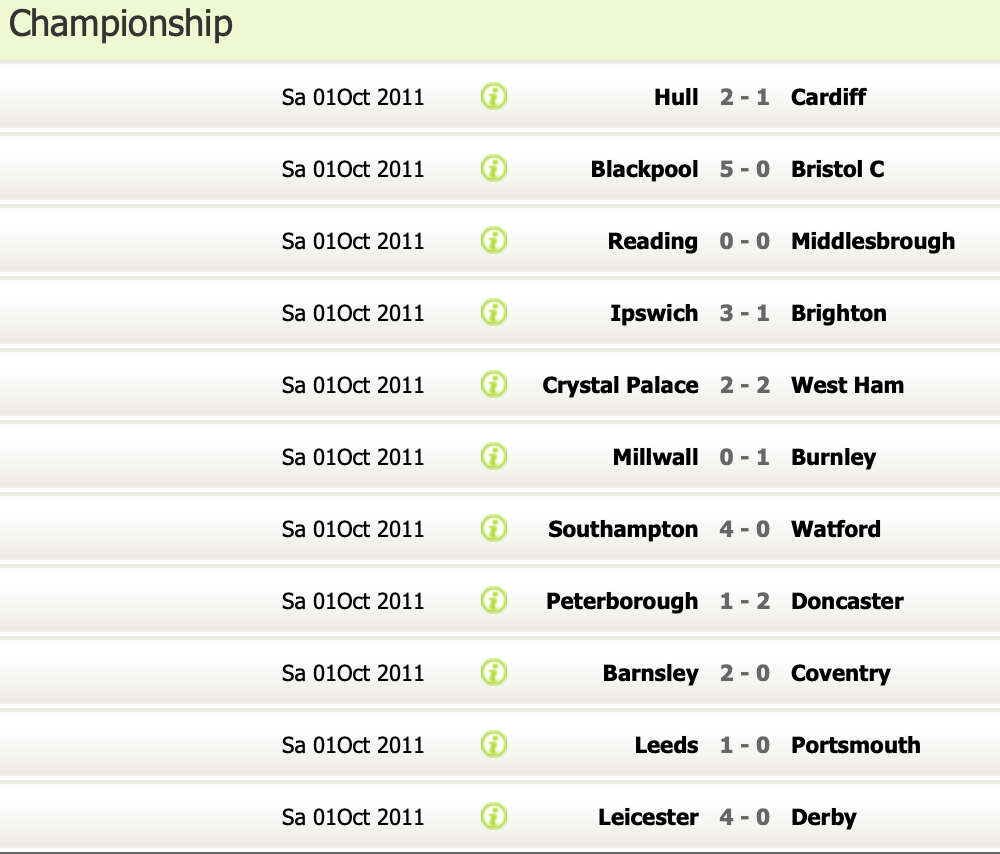Click the Doncaster team name
Viewport: 1000px width, 854px height.
[847, 601]
